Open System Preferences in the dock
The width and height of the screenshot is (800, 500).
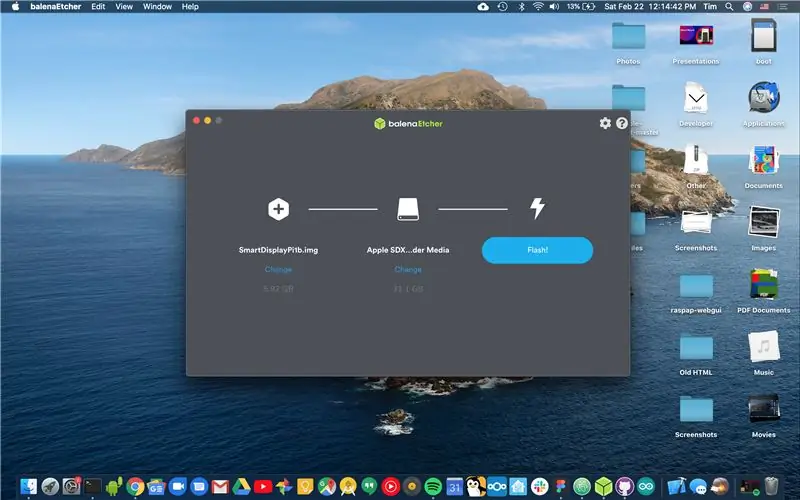click(71, 486)
